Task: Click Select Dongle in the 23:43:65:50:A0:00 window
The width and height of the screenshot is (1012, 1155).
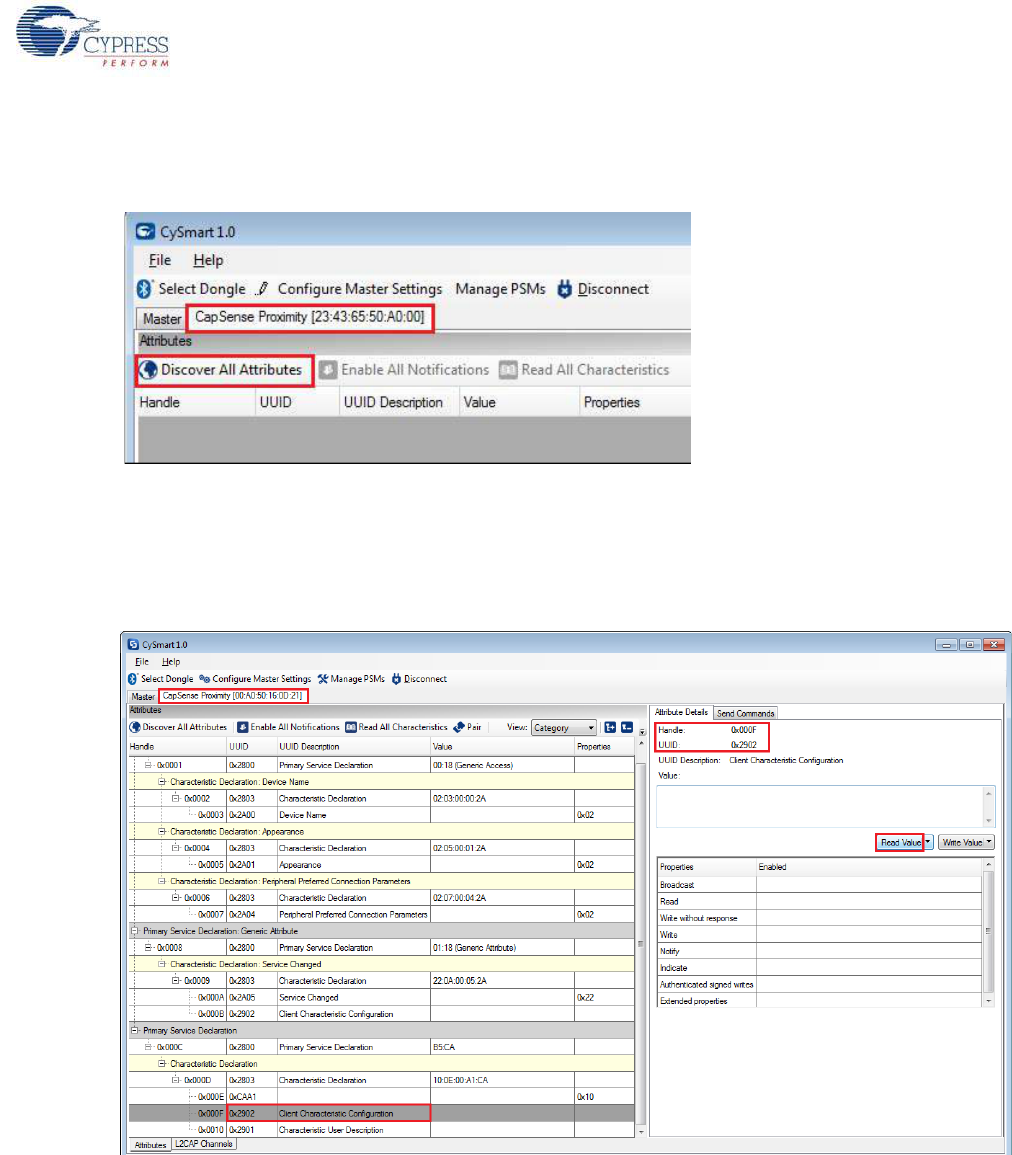Action: click(191, 289)
